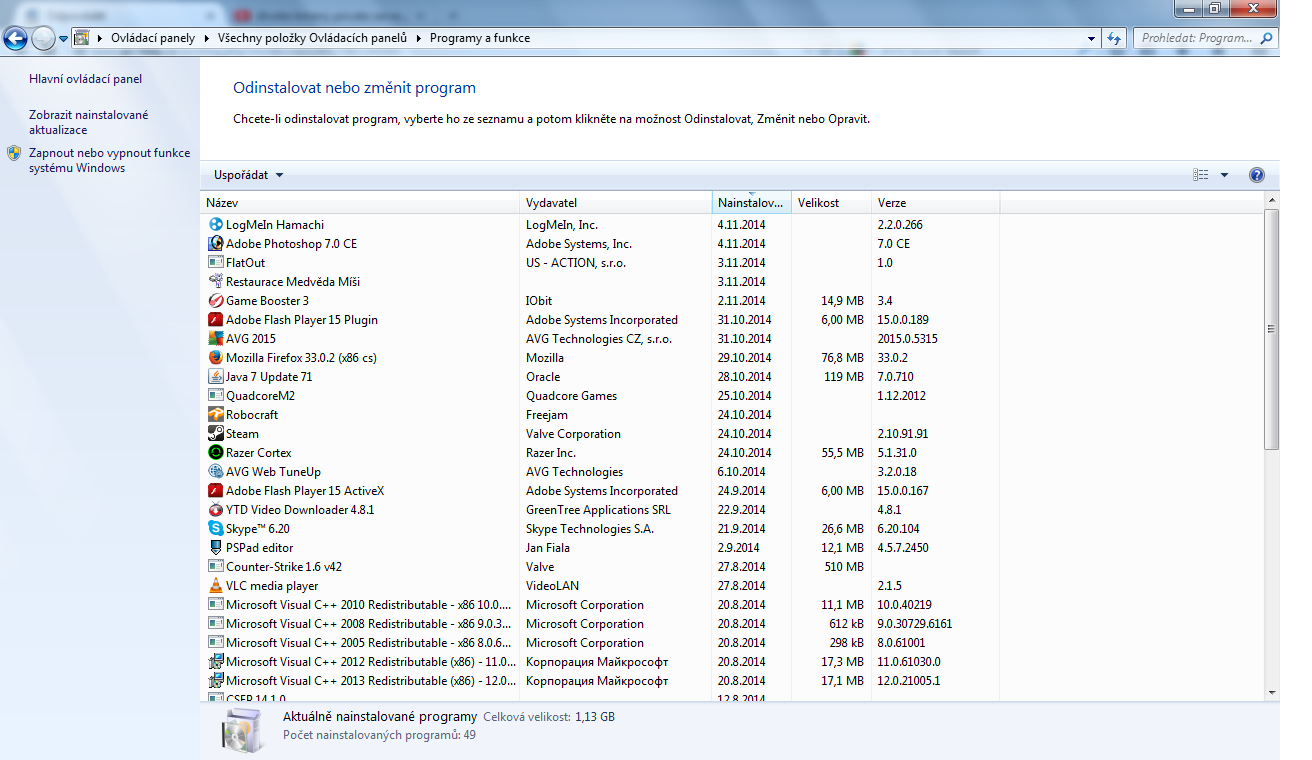Open help with the blue question mark icon

tap(1257, 175)
